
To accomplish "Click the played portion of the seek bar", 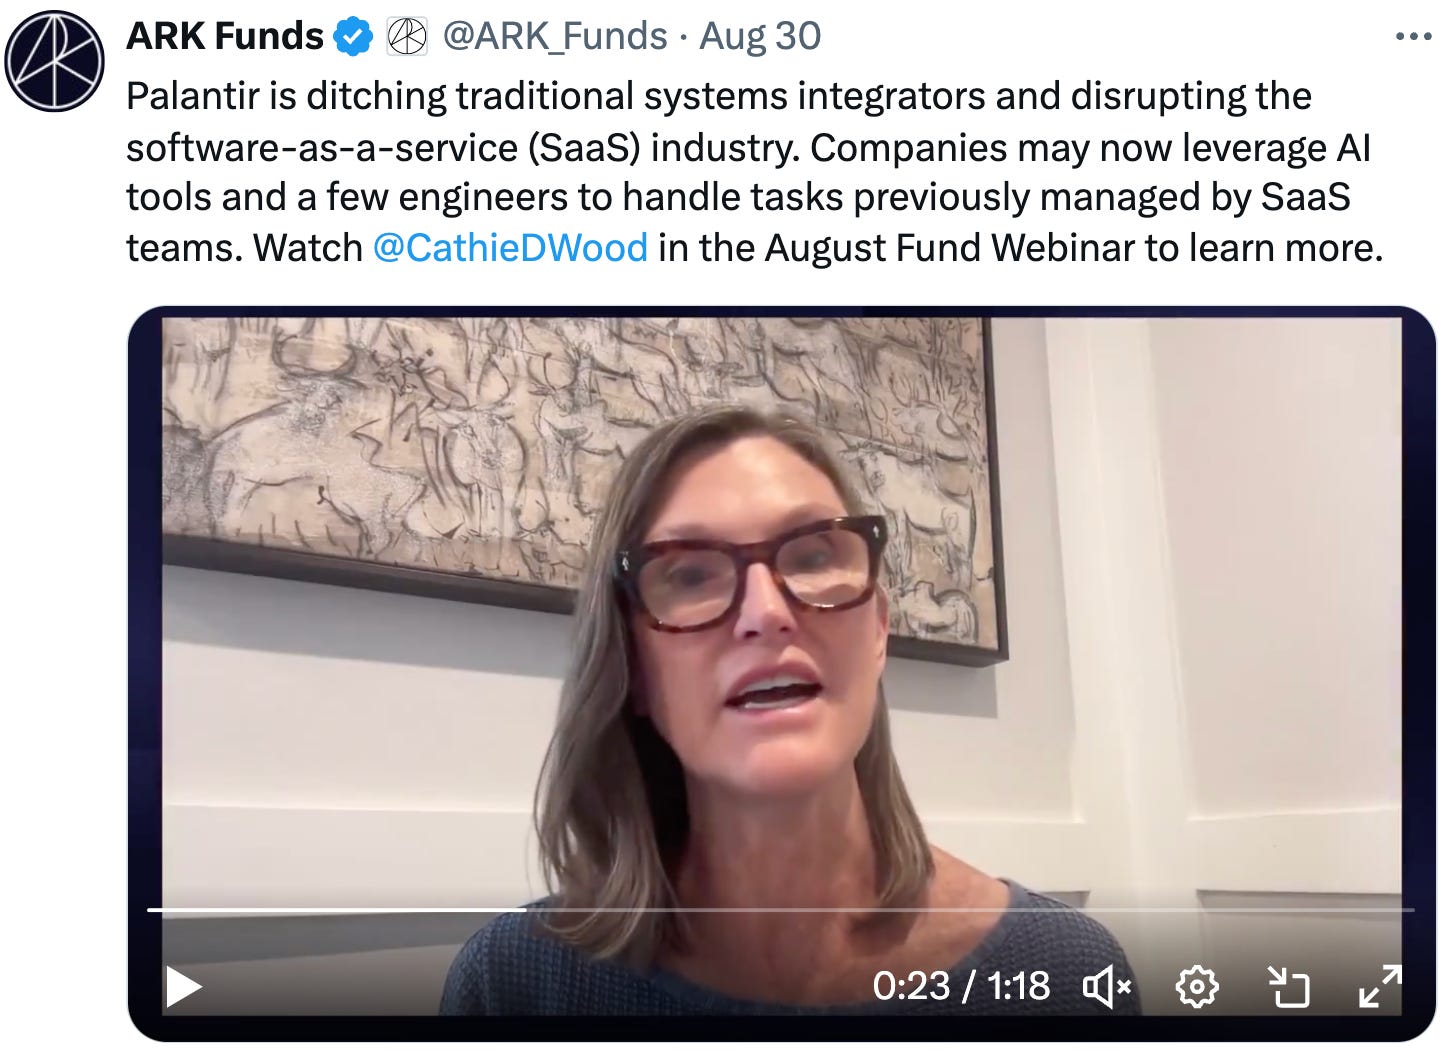I will click(x=337, y=910).
